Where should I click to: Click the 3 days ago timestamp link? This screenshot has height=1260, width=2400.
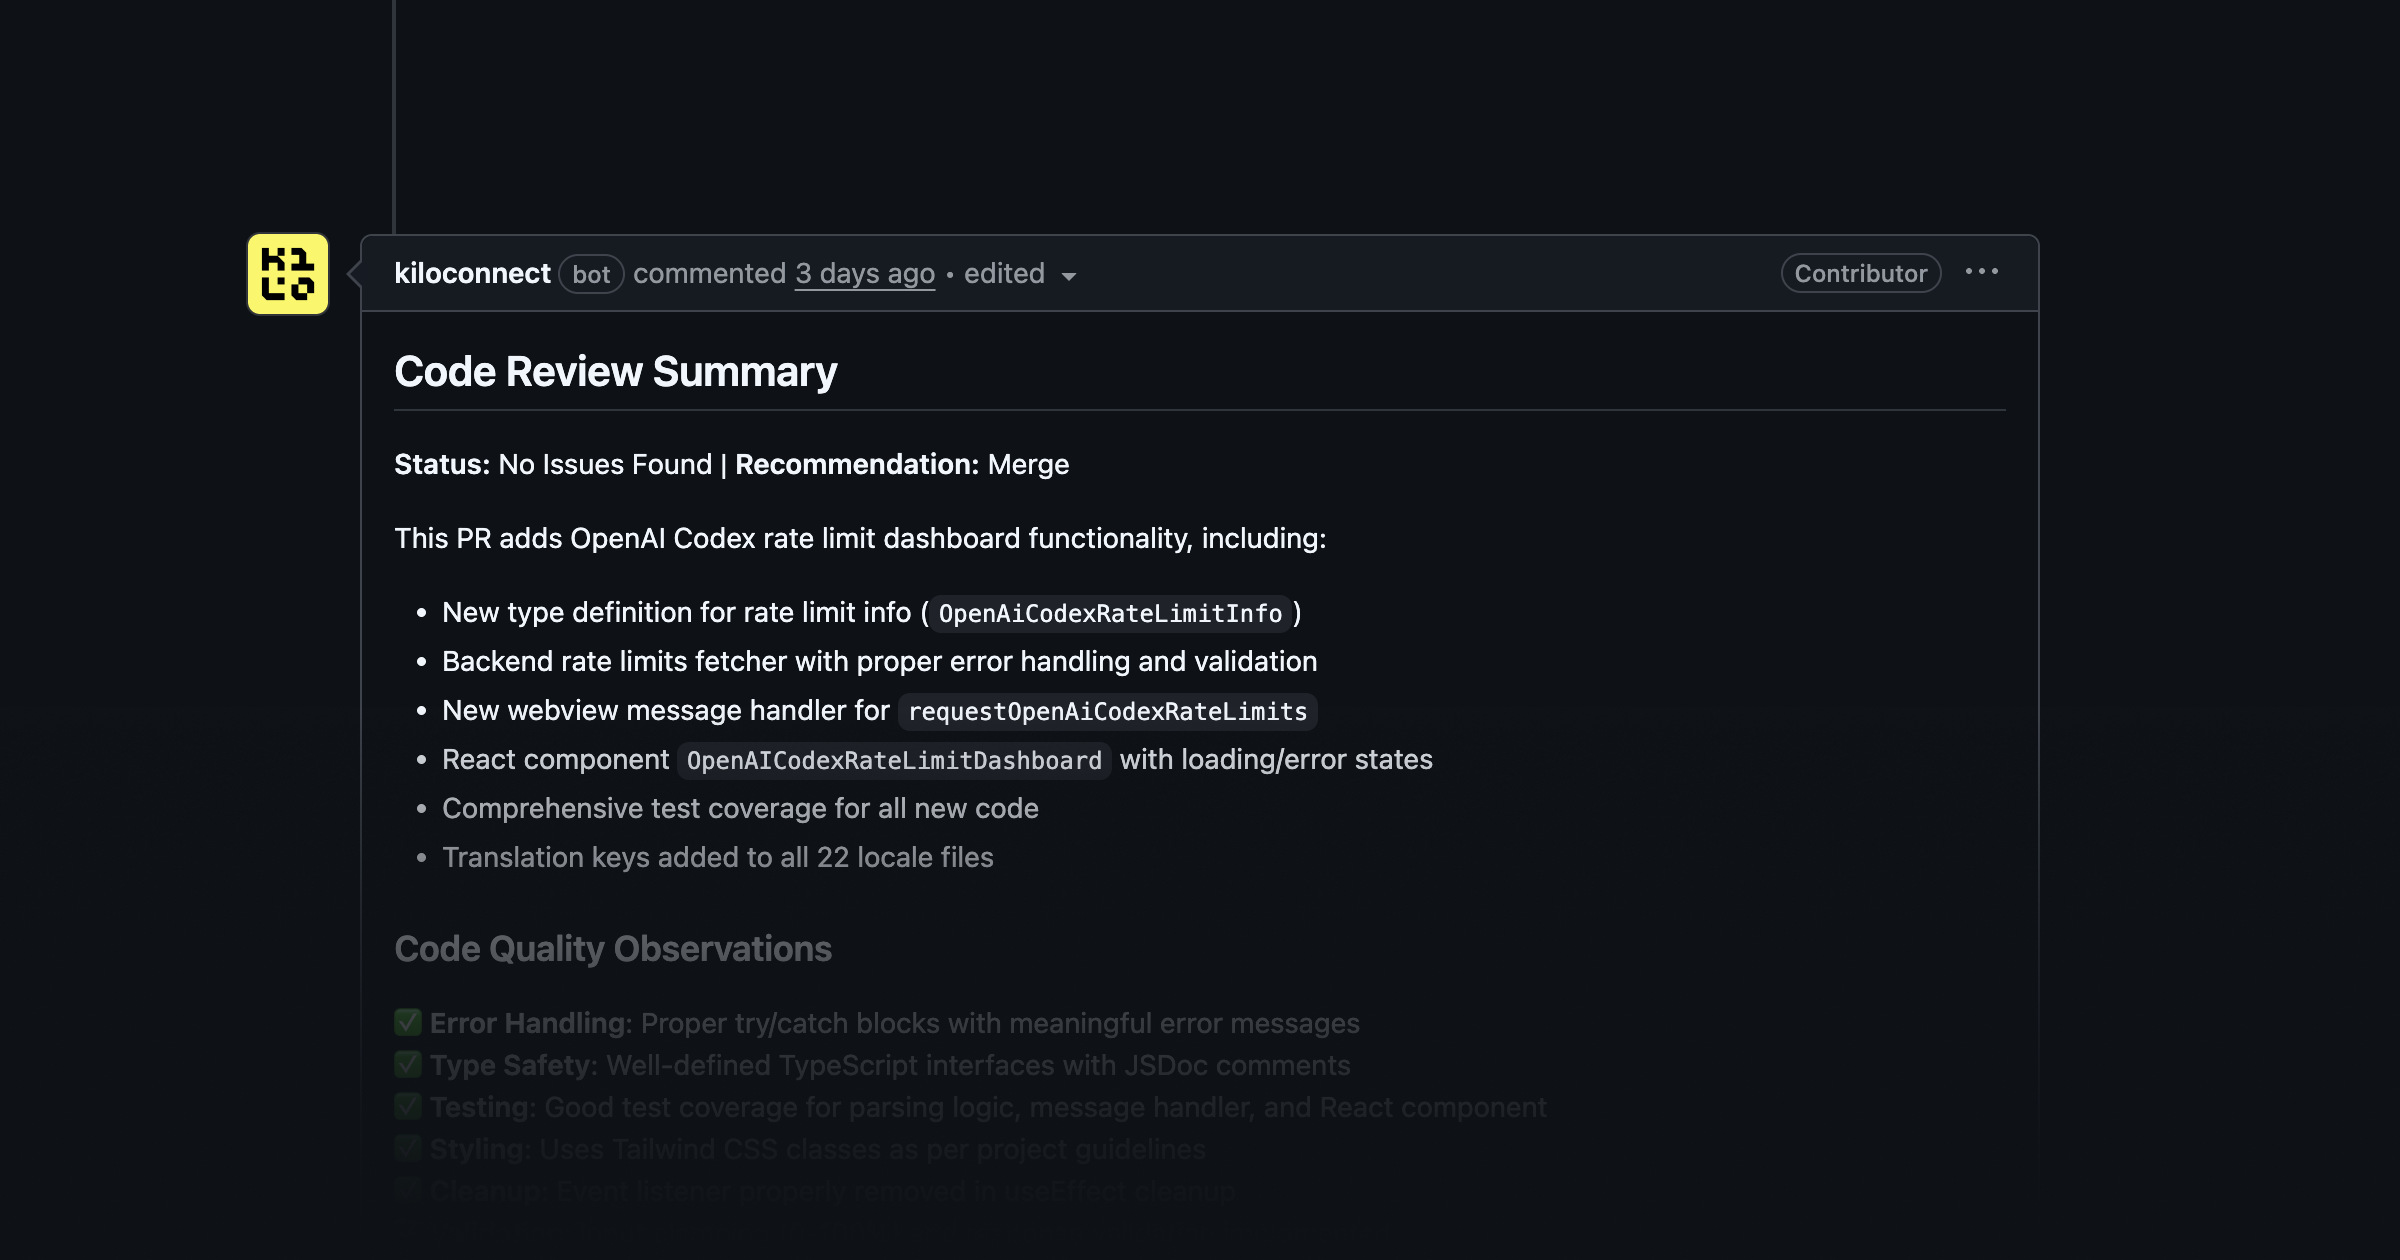pos(864,273)
